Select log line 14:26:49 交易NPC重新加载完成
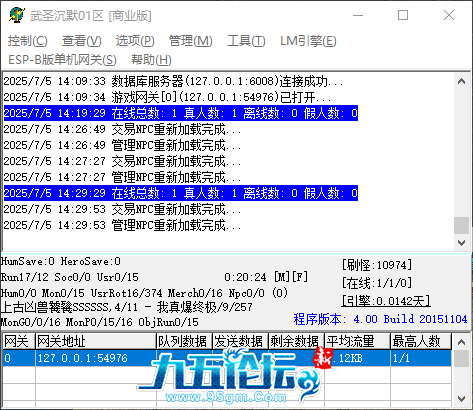Image resolution: width=473 pixels, height=410 pixels. [122, 129]
